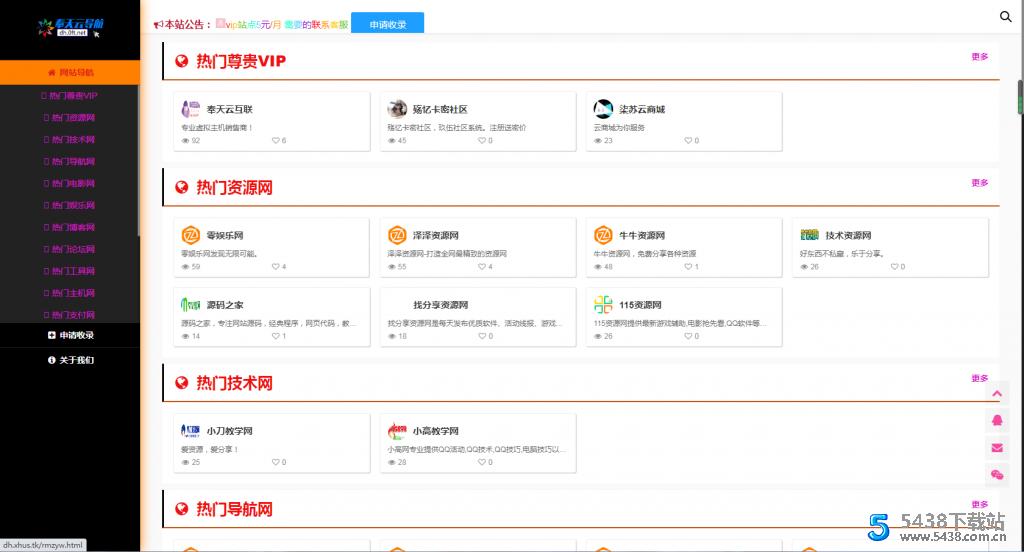This screenshot has width=1024, height=552.
Task: Click the site logo in sidebar
Action: [x=70, y=27]
